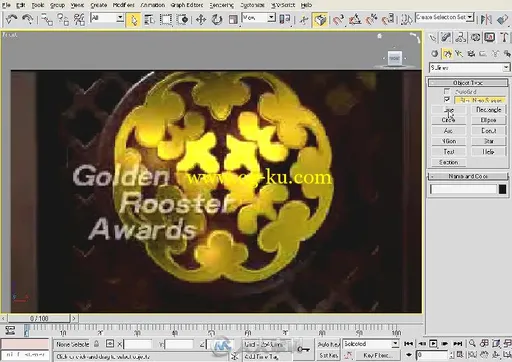Select the Lights category icon
This screenshot has width=512, height=362.
[459, 53]
